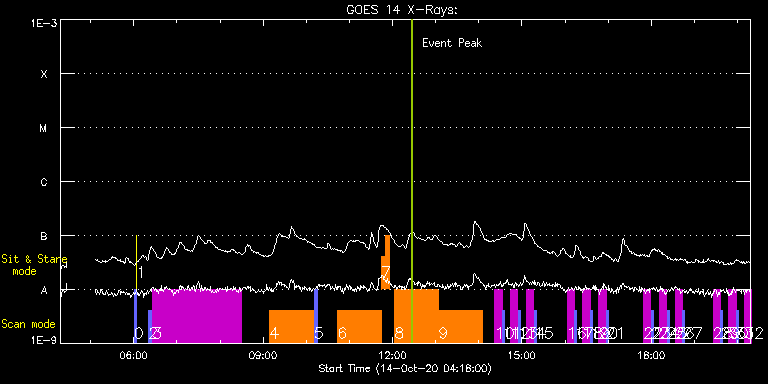Image resolution: width=768 pixels, height=384 pixels.
Task: Click the 'Start Time (14-Oct-20 04:16:00)' caption
Action: click(405, 368)
